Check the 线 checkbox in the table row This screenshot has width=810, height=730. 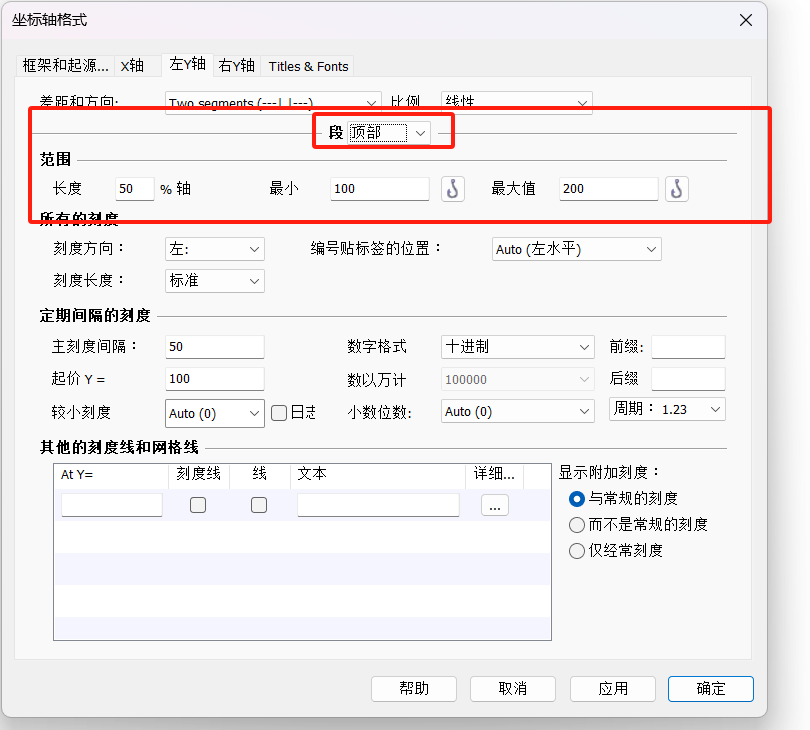(259, 505)
